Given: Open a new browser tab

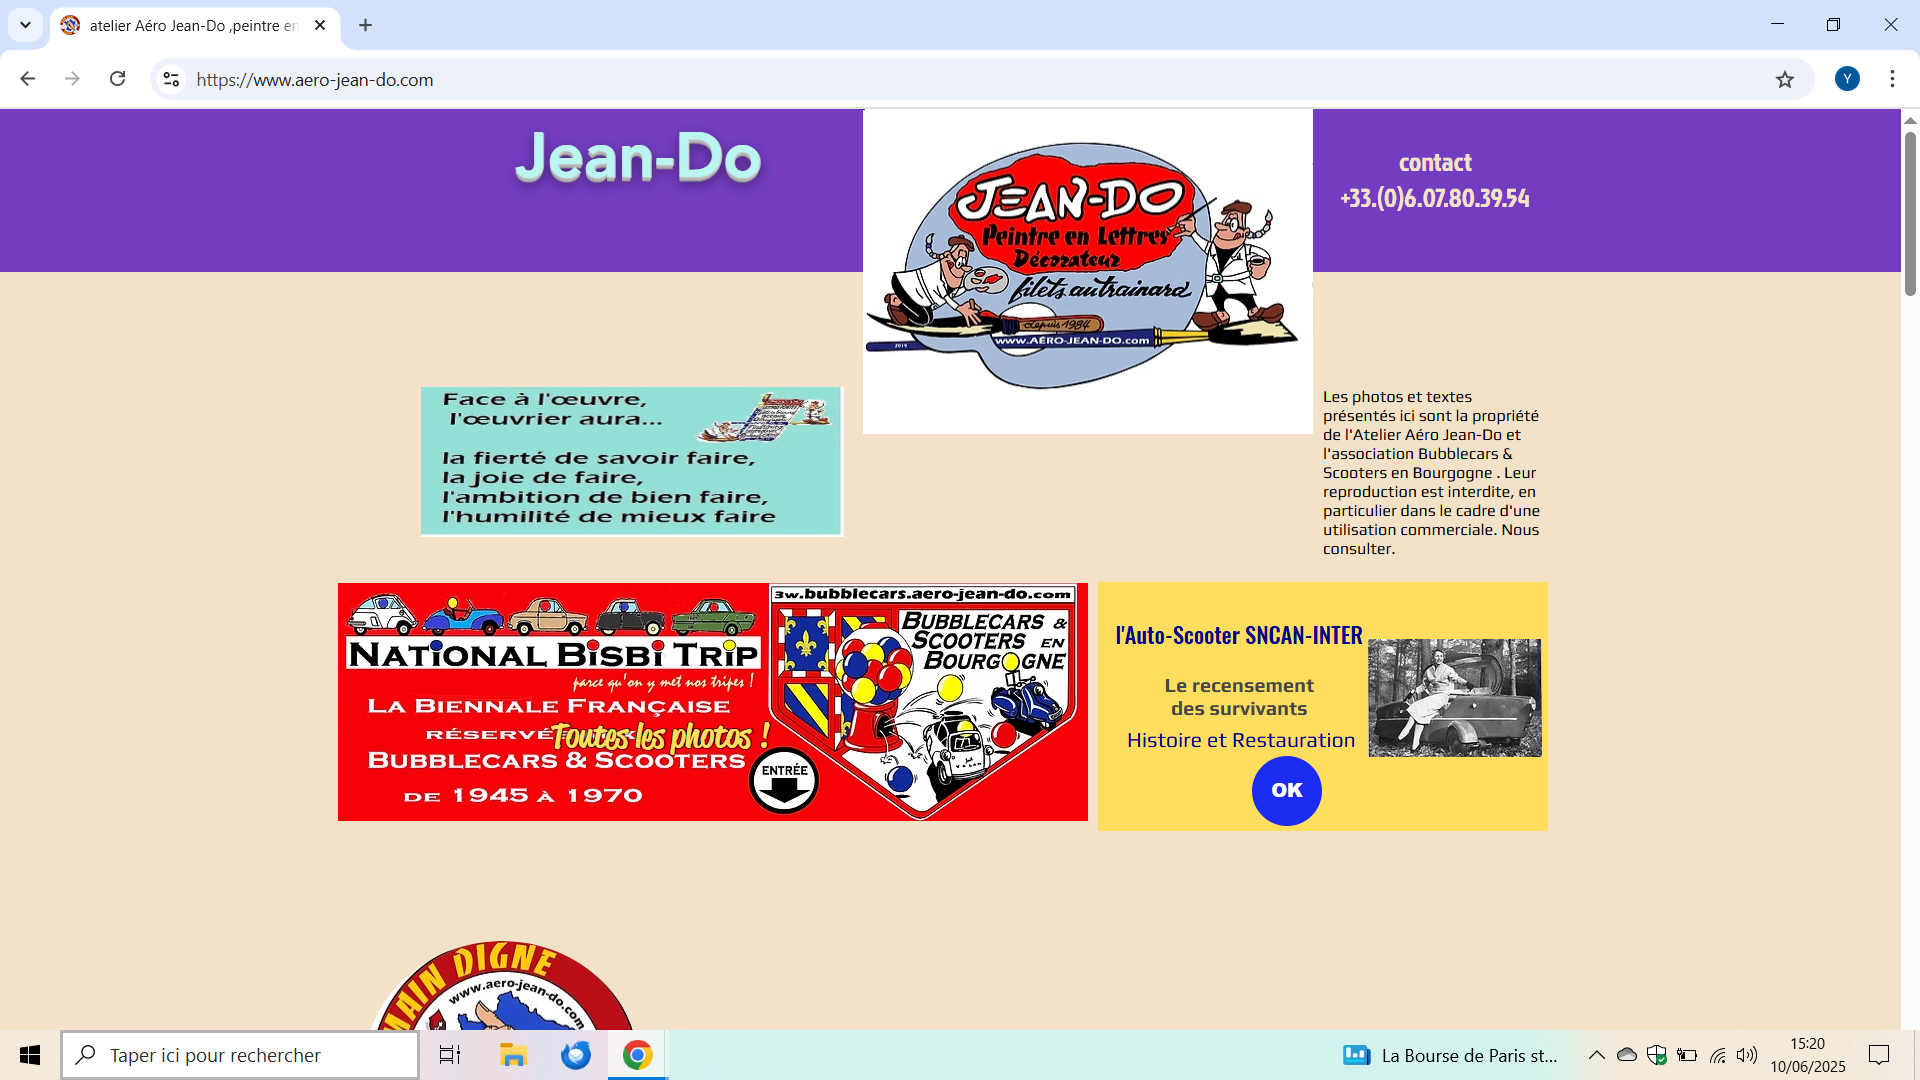Looking at the screenshot, I should [365, 25].
